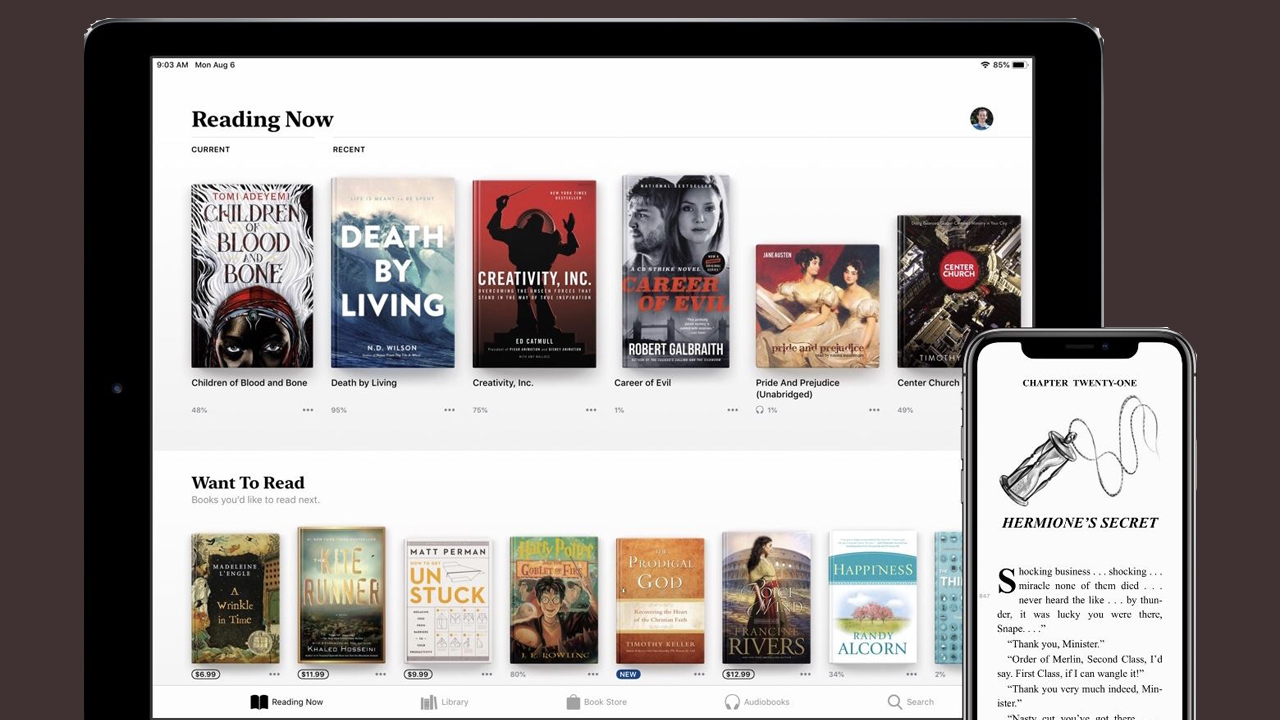The height and width of the screenshot is (720, 1280).
Task: Click the 'Career of Evil' title text
Action: click(x=642, y=383)
